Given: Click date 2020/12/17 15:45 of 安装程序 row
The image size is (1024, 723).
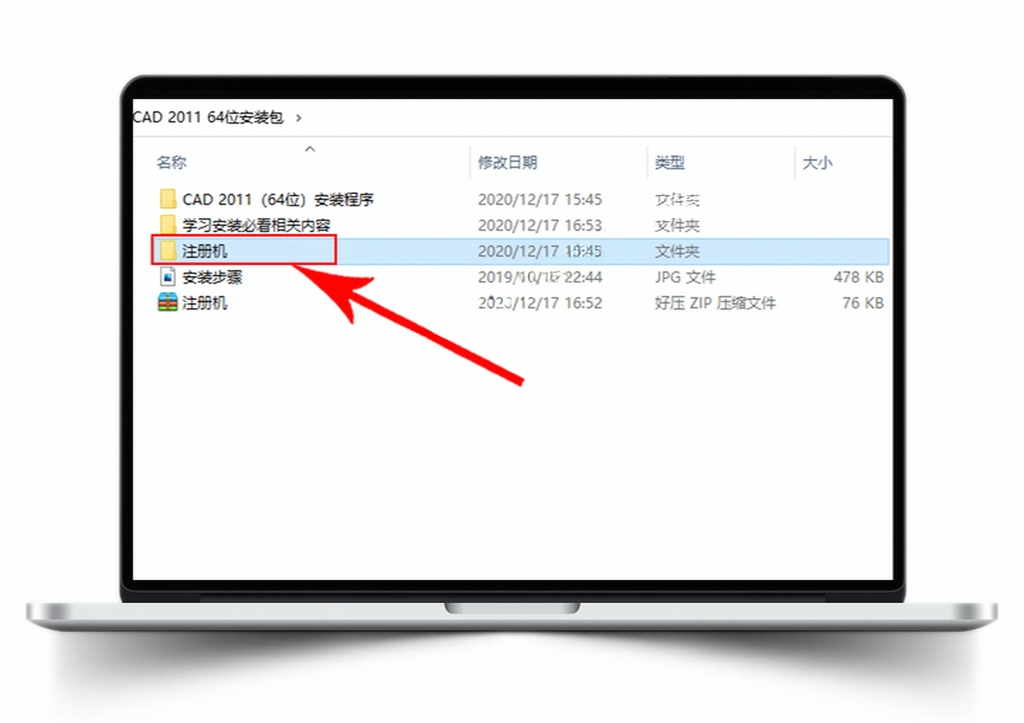Looking at the screenshot, I should click(x=540, y=199).
